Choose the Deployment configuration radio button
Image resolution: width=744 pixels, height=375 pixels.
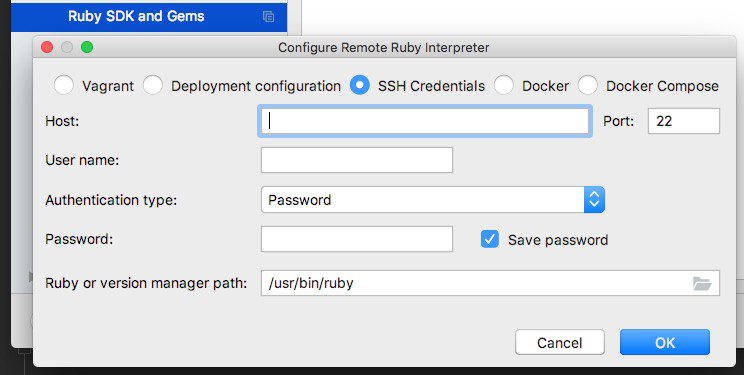tap(153, 85)
